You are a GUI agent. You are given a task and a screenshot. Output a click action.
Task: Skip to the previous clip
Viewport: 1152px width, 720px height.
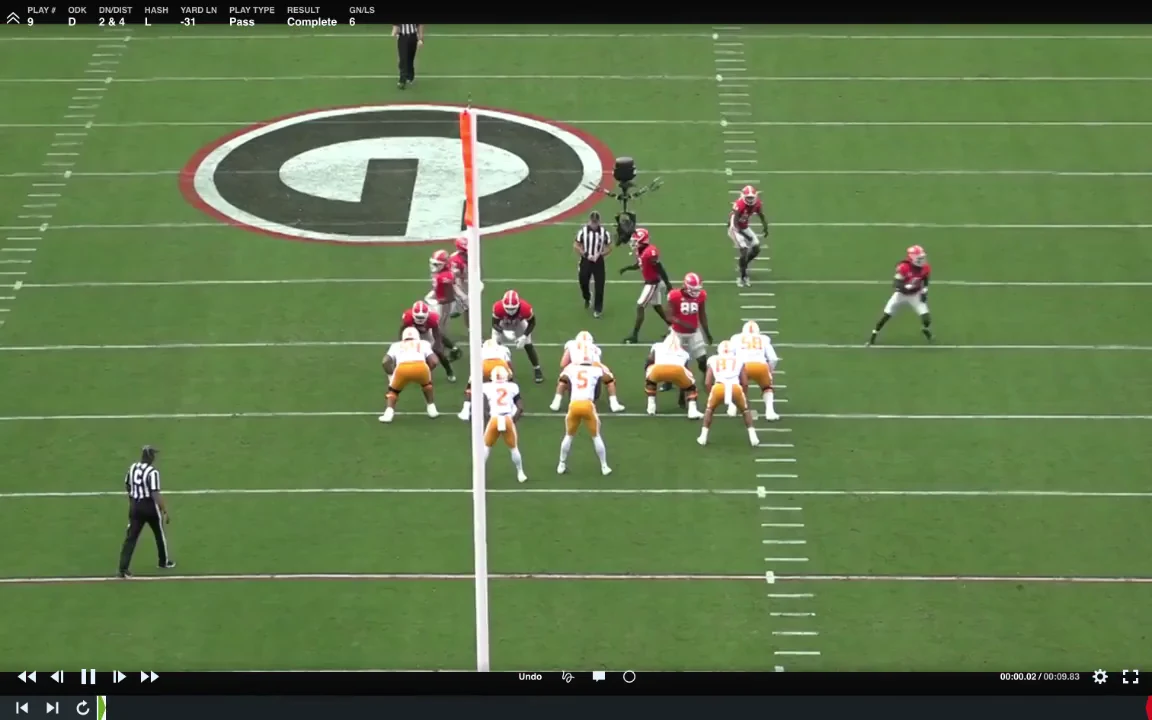pos(22,708)
